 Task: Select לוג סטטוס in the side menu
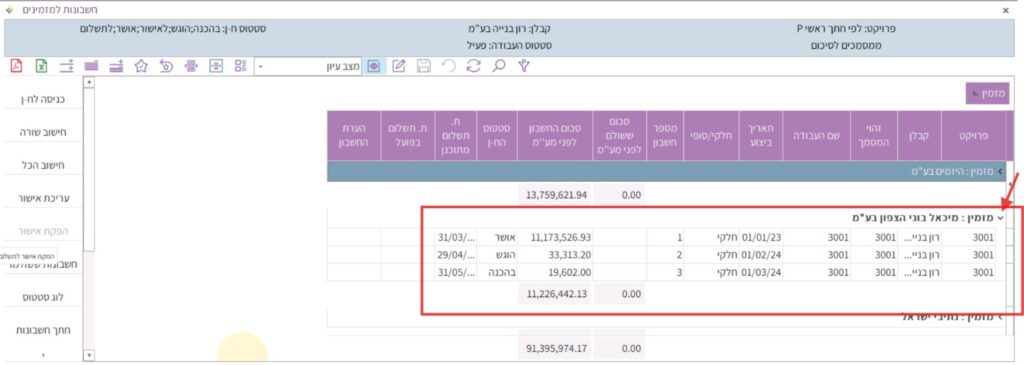(43, 297)
